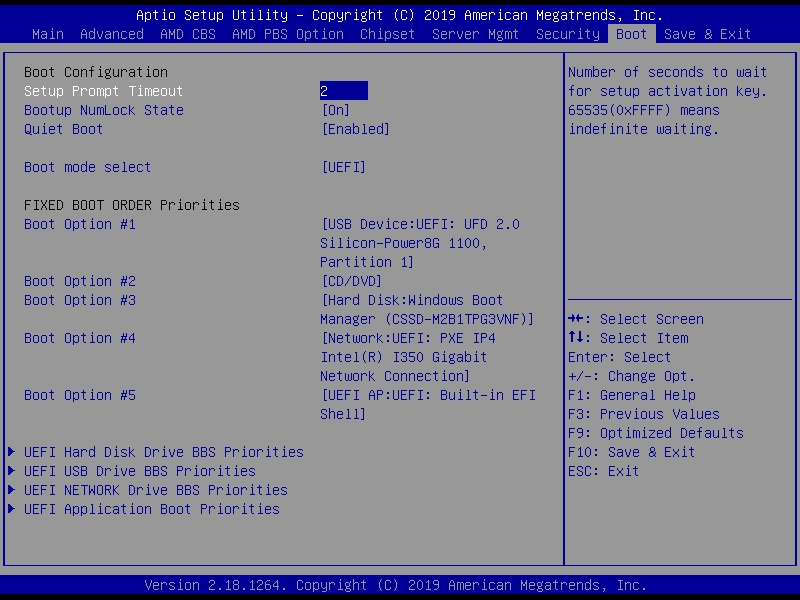Click the Version 2.18.1264 footer text
The width and height of the screenshot is (800, 600).
(x=395, y=585)
